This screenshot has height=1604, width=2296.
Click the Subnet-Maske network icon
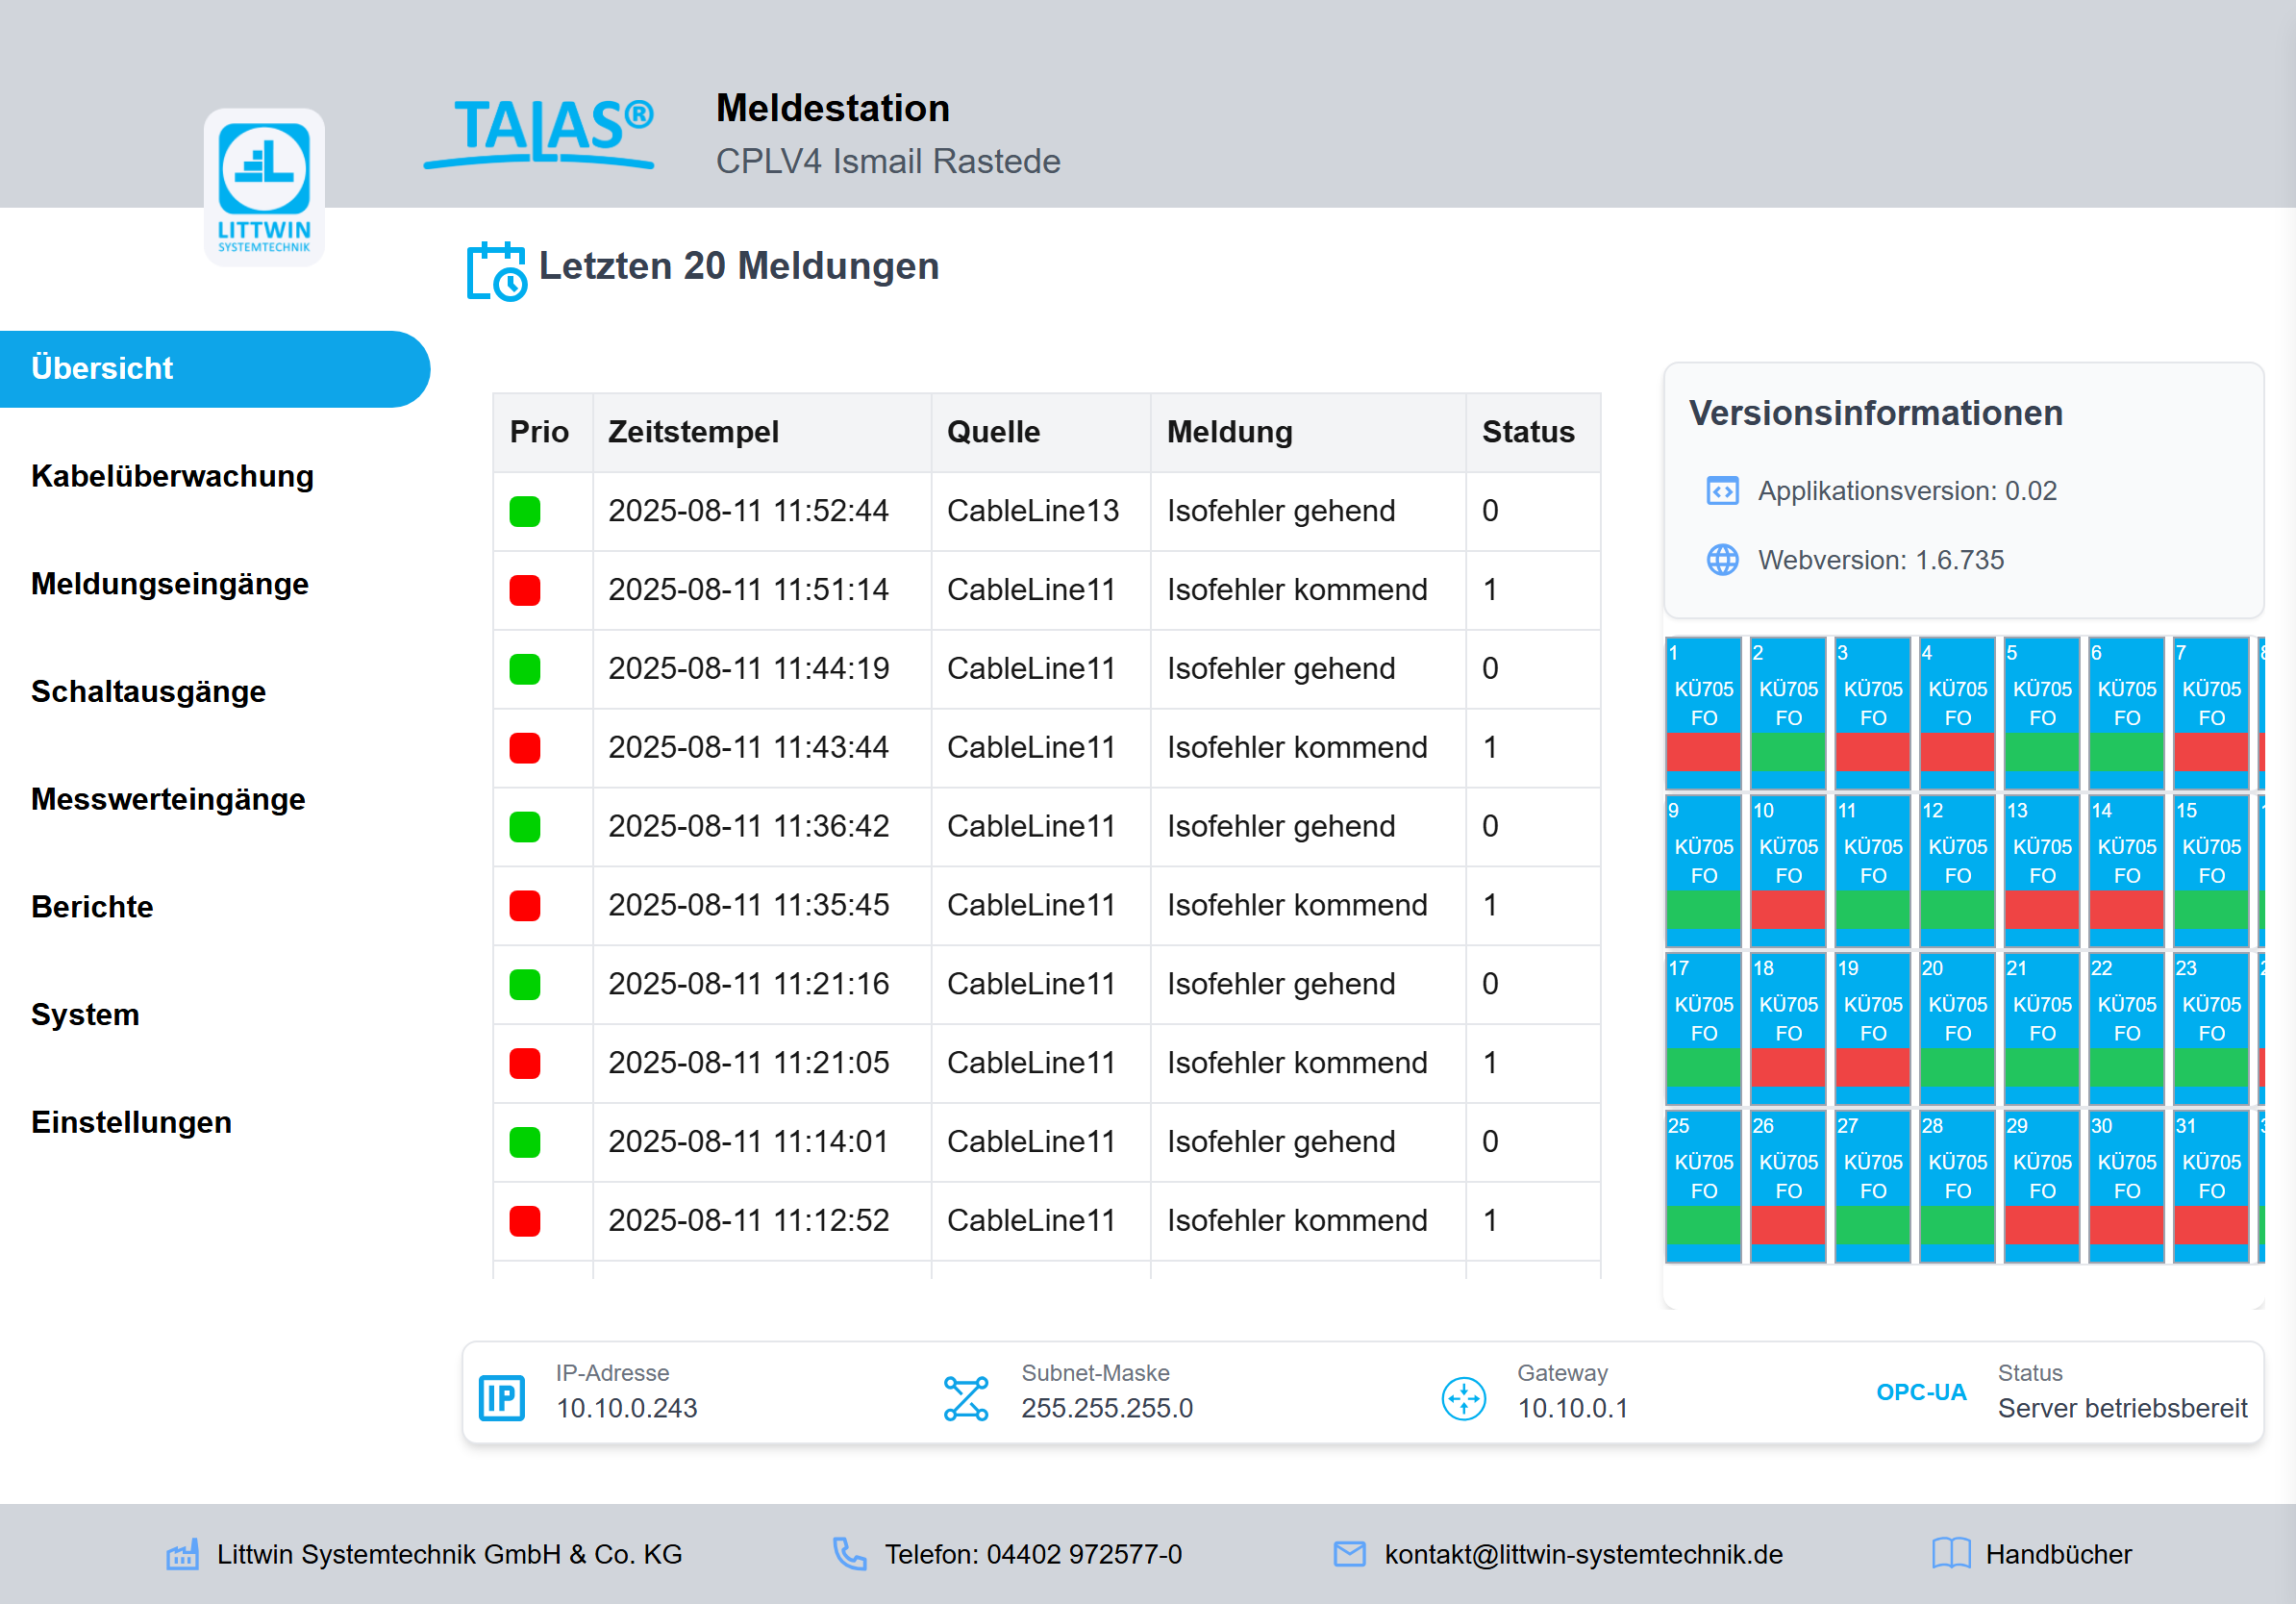[x=965, y=1397]
